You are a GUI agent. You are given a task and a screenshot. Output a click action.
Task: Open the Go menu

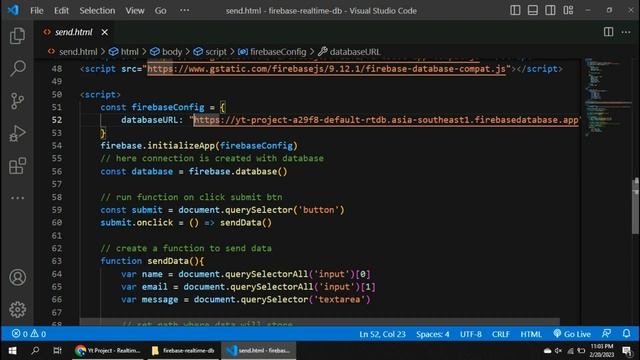(x=160, y=11)
